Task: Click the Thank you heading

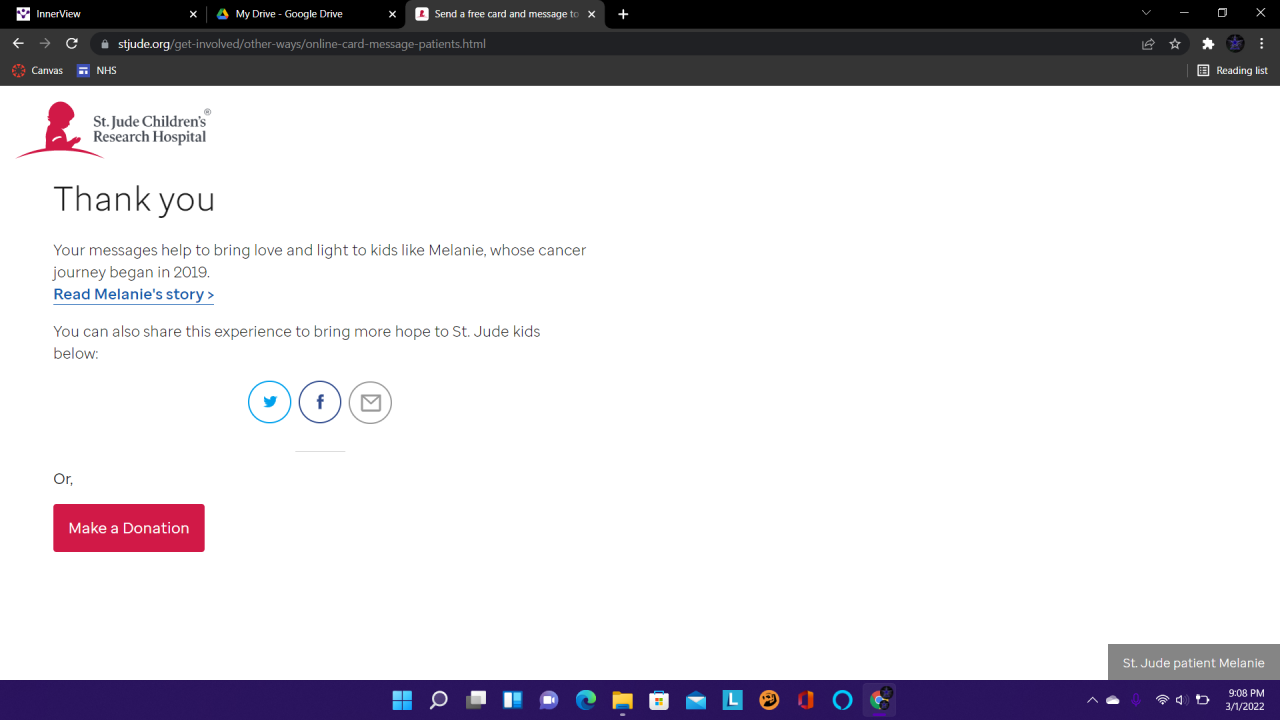Action: point(134,199)
